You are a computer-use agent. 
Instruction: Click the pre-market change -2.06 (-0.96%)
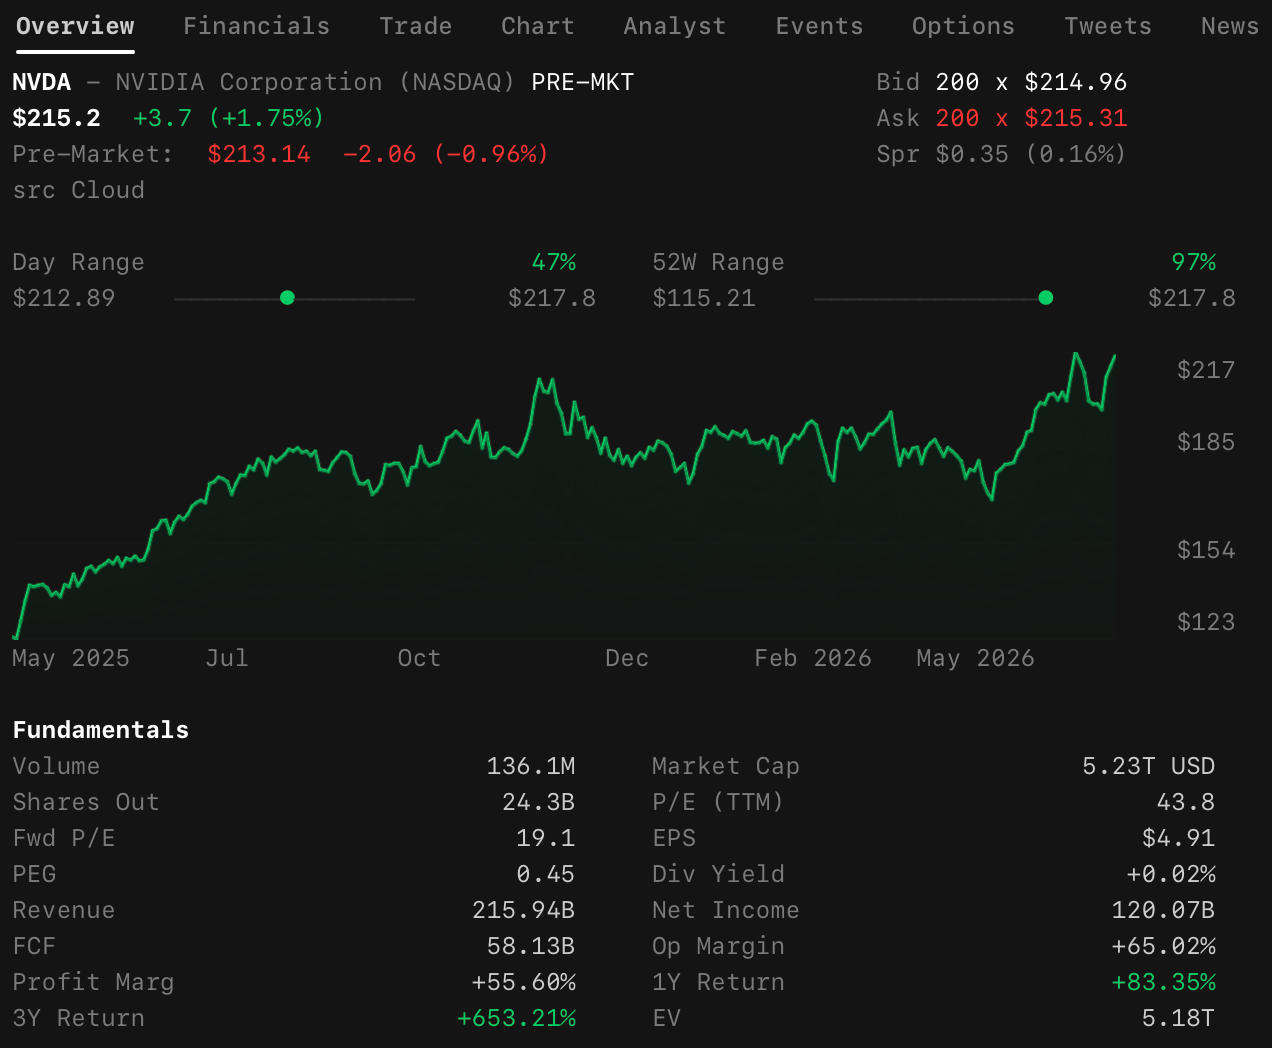click(445, 154)
